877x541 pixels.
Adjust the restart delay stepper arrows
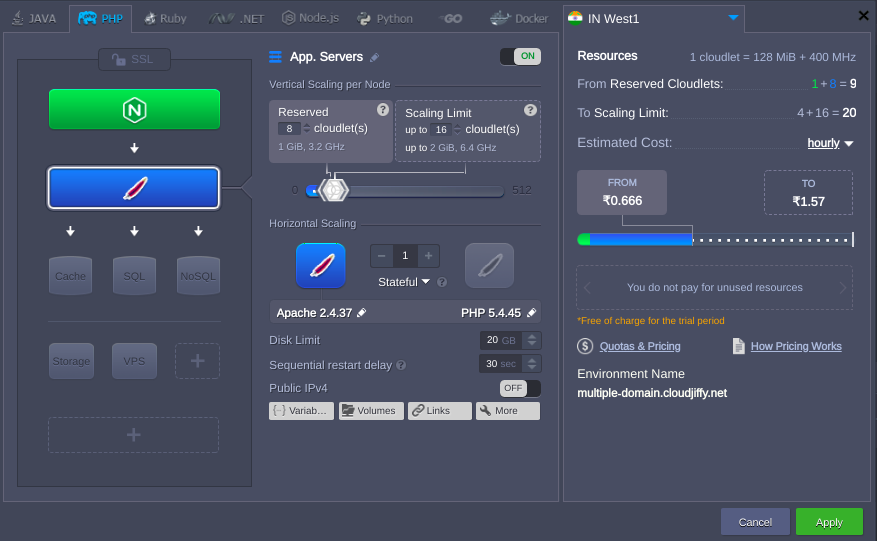(532, 364)
